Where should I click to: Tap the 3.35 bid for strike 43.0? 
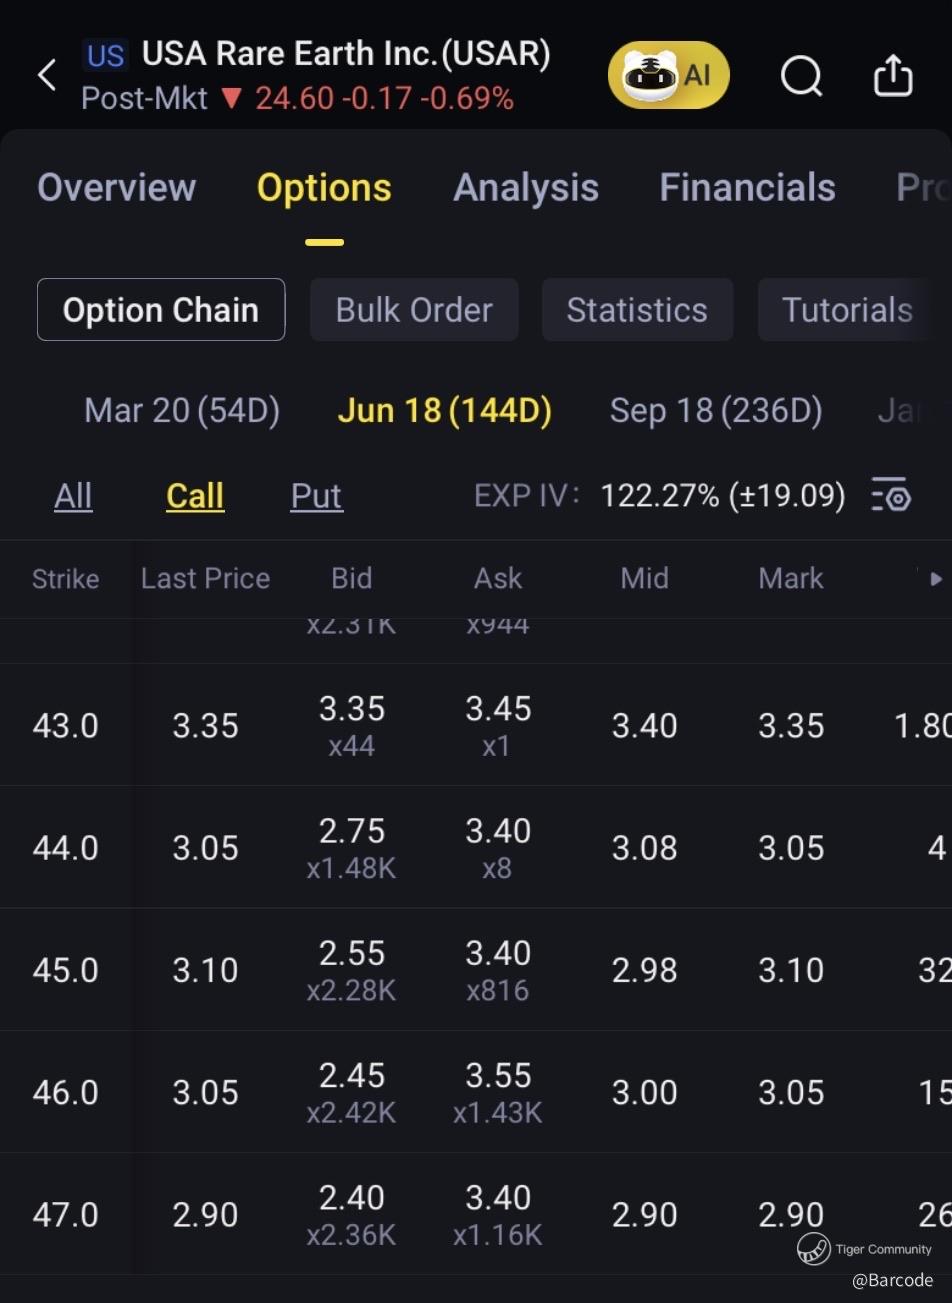352,709
